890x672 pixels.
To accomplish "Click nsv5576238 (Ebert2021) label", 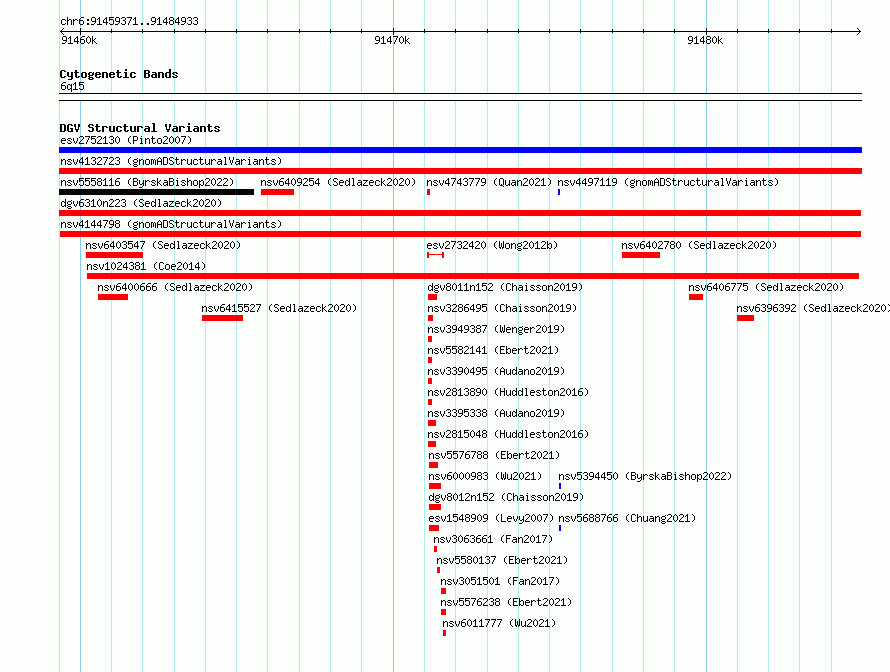I will (x=506, y=602).
